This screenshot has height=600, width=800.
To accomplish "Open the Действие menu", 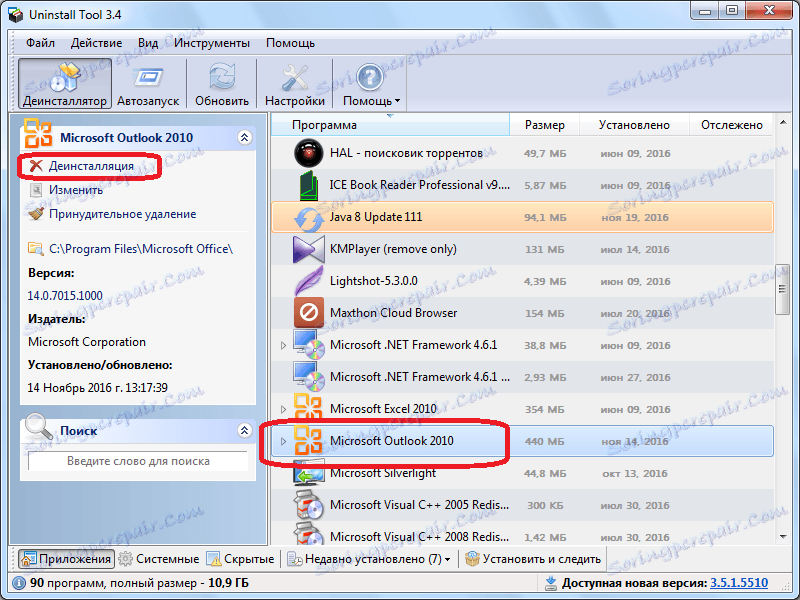I will pyautogui.click(x=96, y=43).
